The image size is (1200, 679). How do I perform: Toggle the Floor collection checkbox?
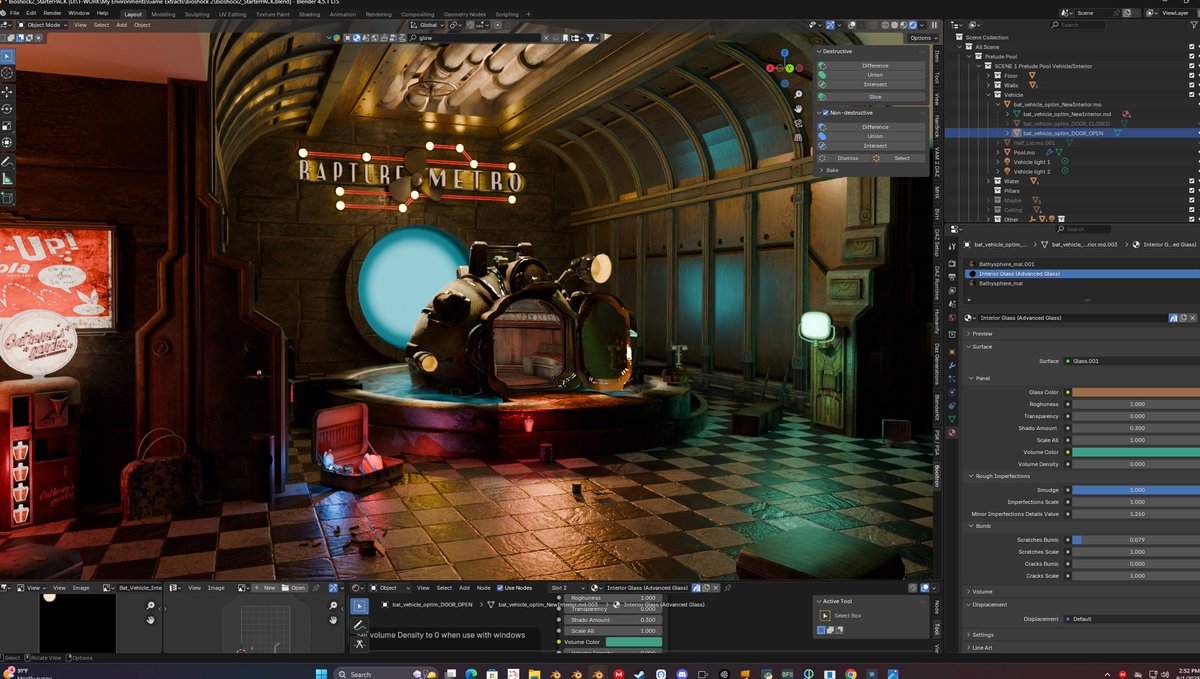(x=1191, y=74)
